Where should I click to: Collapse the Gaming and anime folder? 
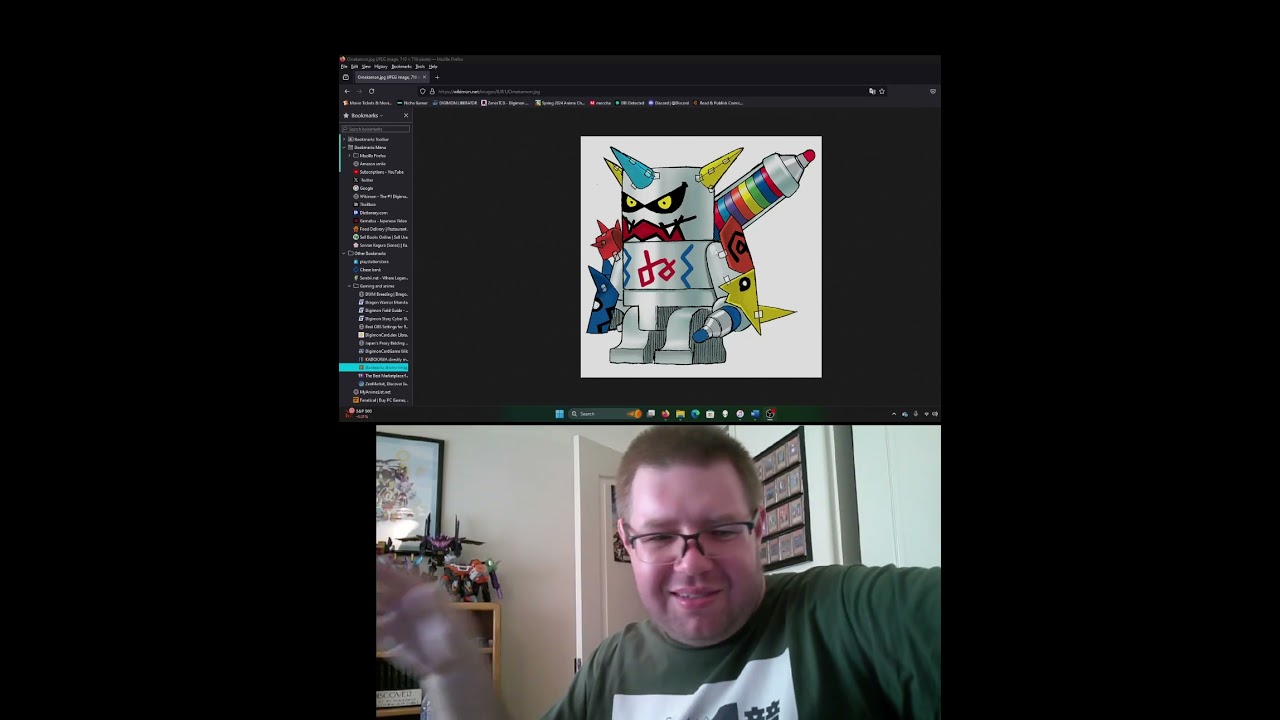coord(350,286)
